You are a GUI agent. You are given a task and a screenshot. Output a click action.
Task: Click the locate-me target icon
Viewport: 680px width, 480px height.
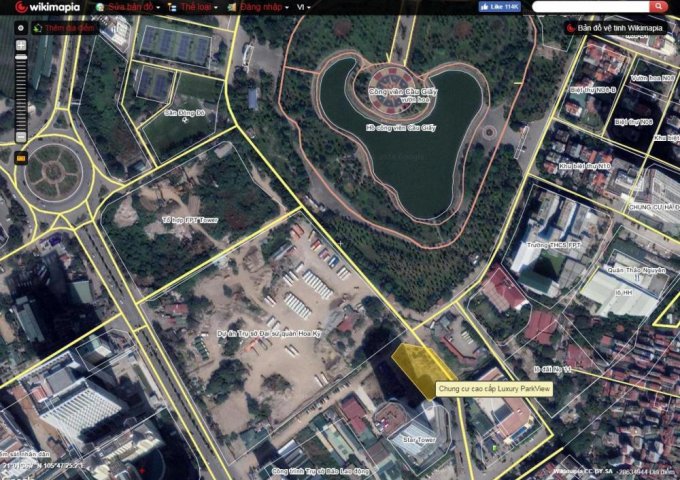tap(21, 28)
